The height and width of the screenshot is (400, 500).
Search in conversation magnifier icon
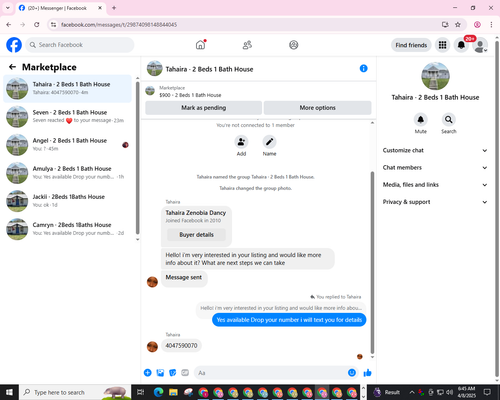[449, 119]
